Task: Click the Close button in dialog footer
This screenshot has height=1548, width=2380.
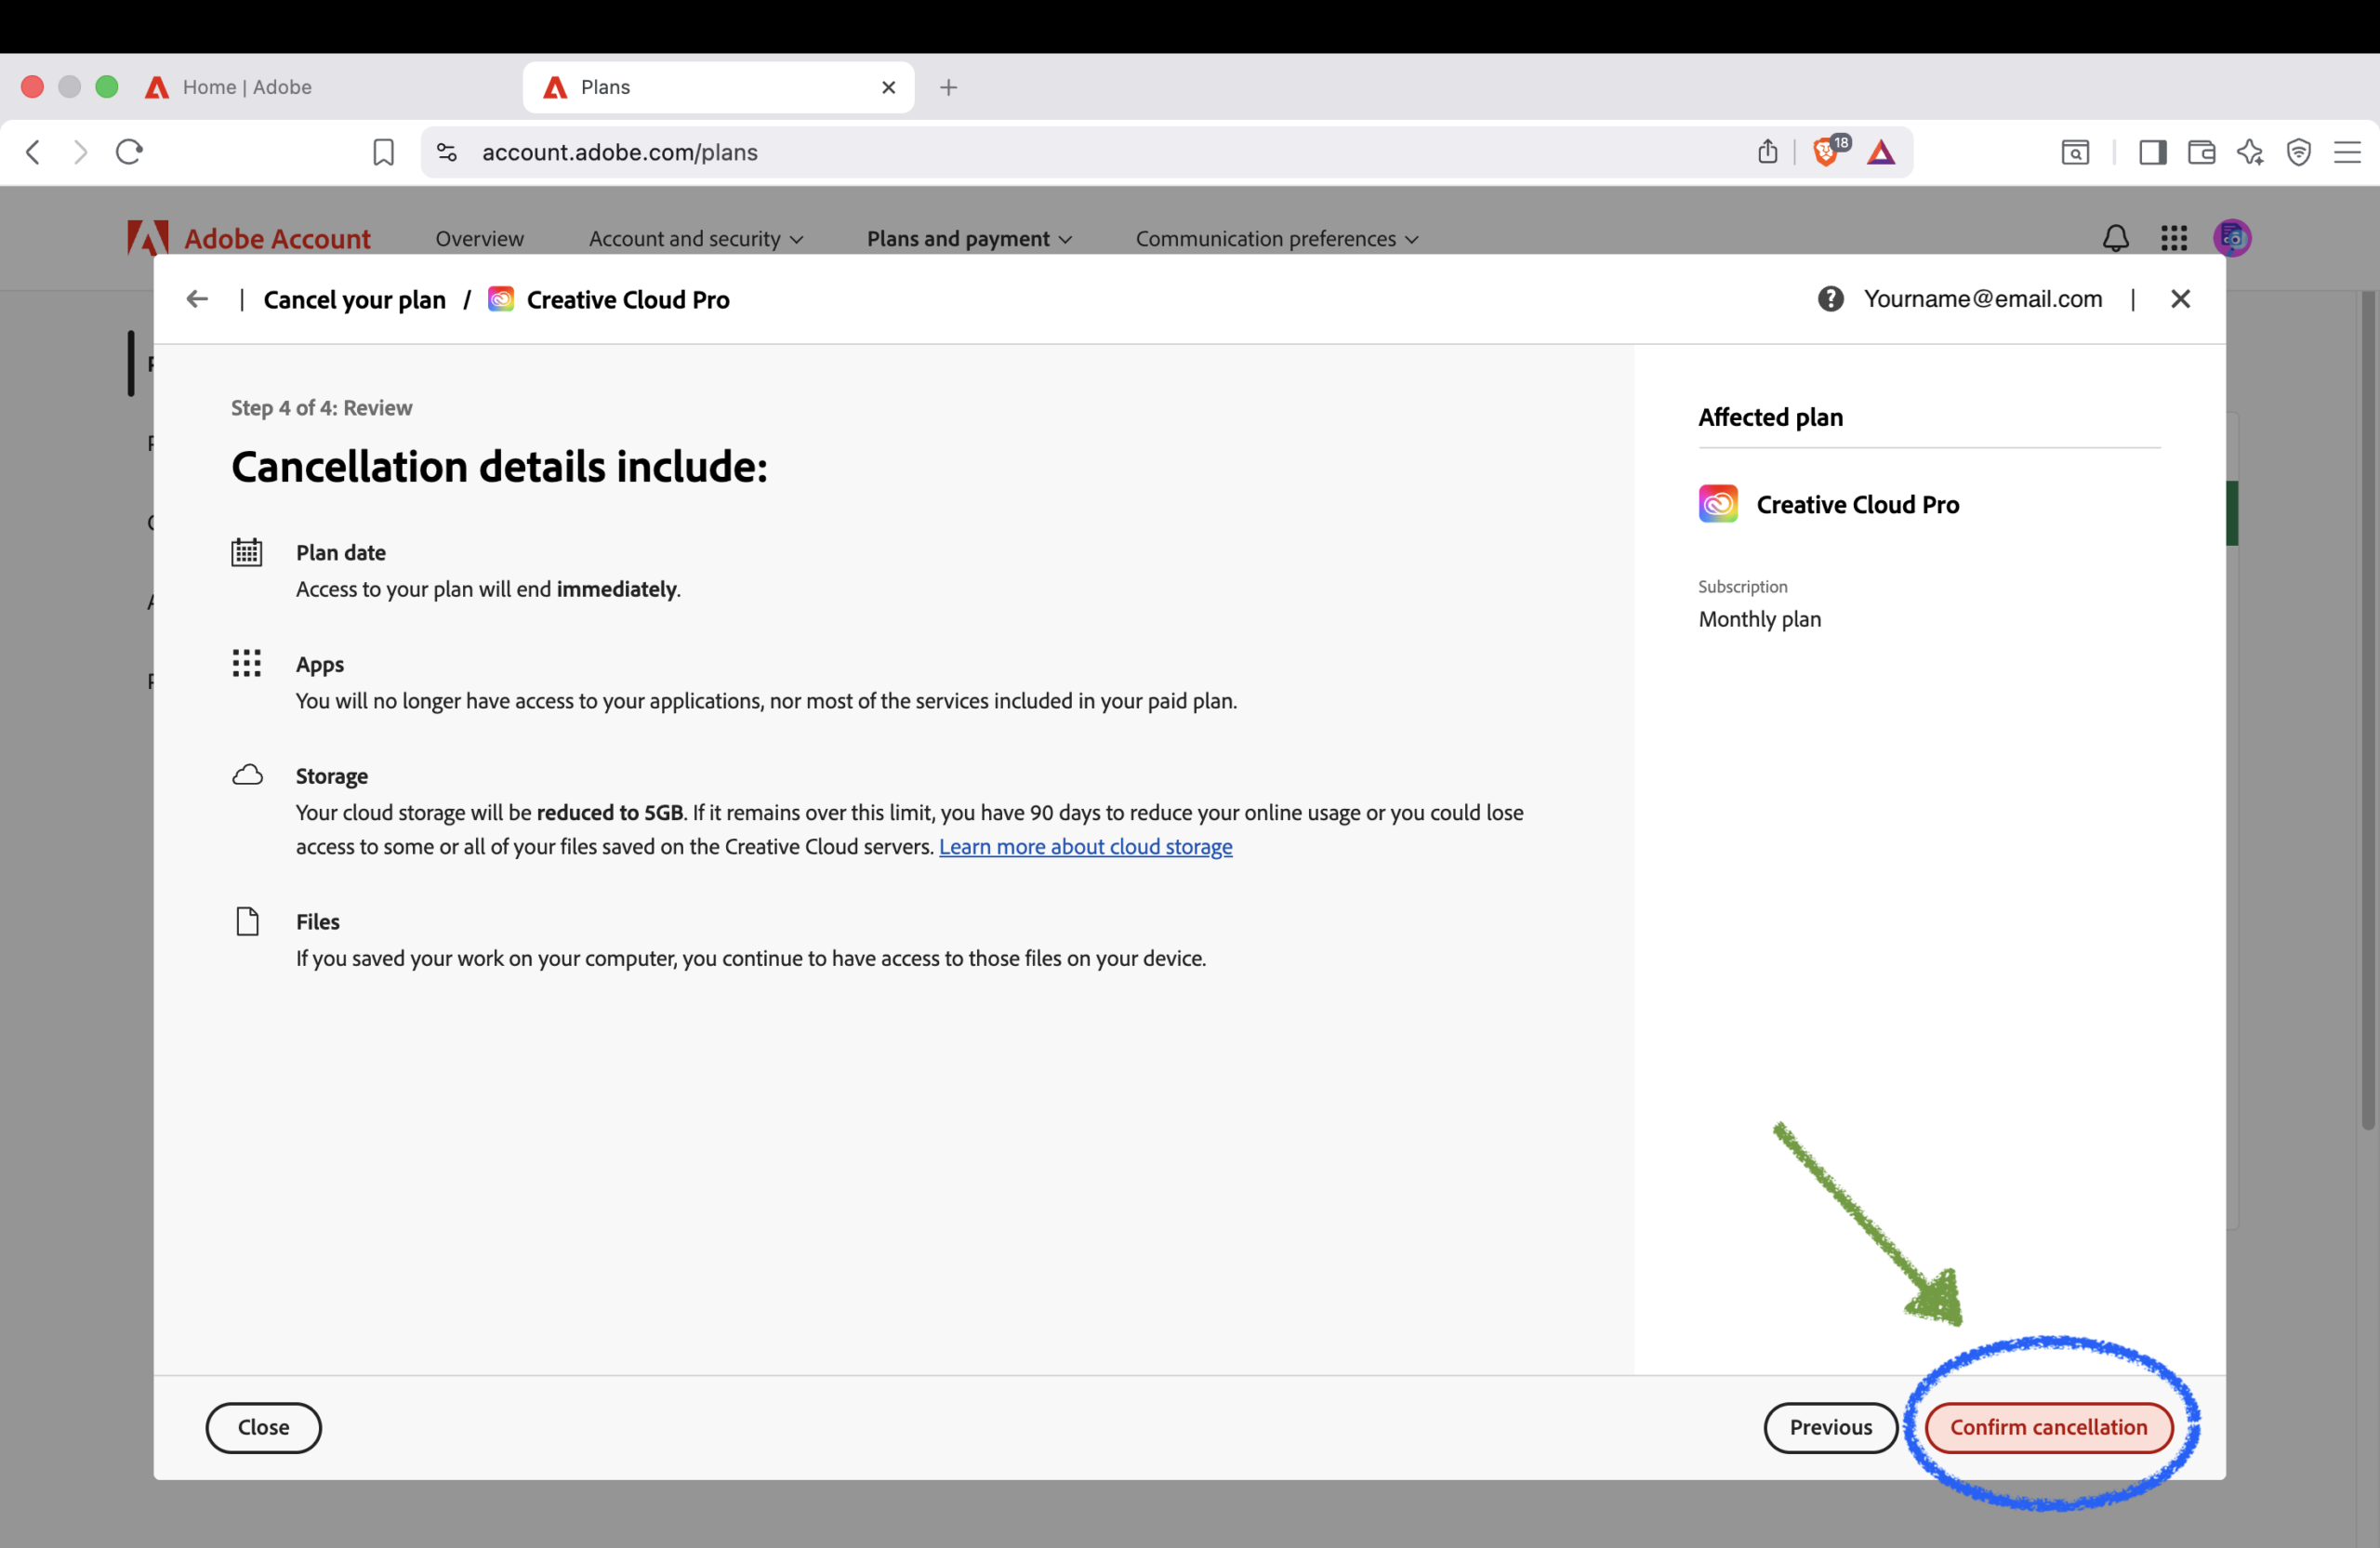Action: pos(263,1427)
